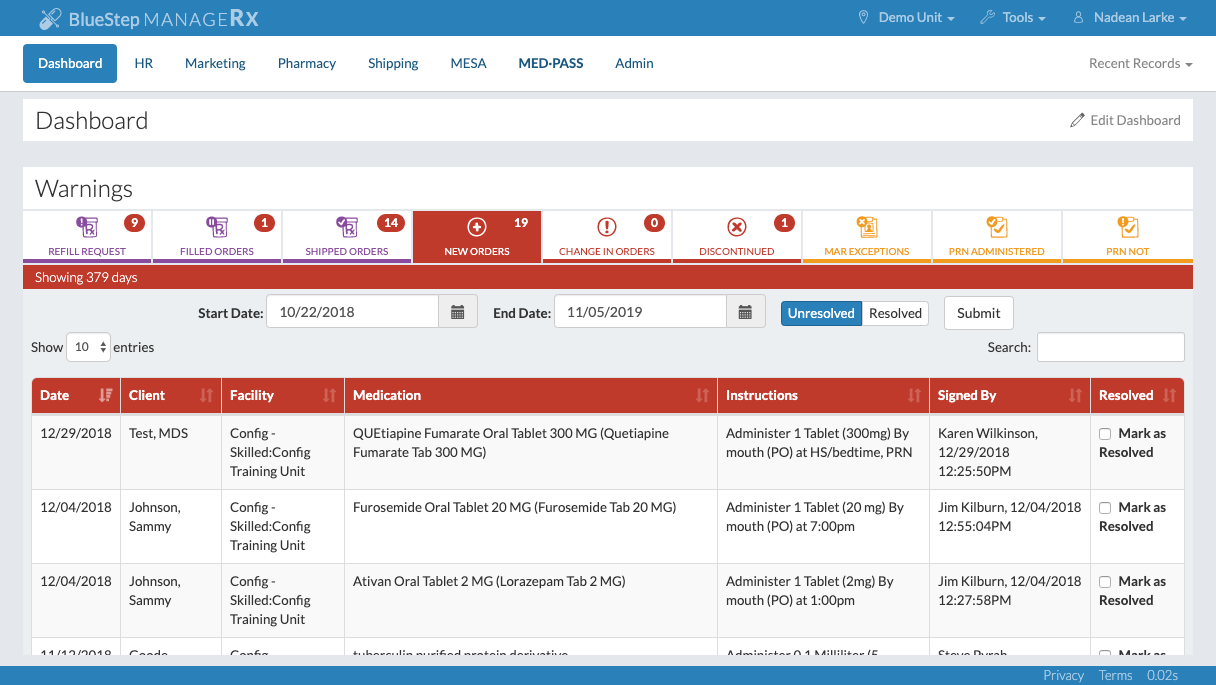Open End Date calendar picker icon
The width and height of the screenshot is (1216, 685).
pyautogui.click(x=745, y=312)
